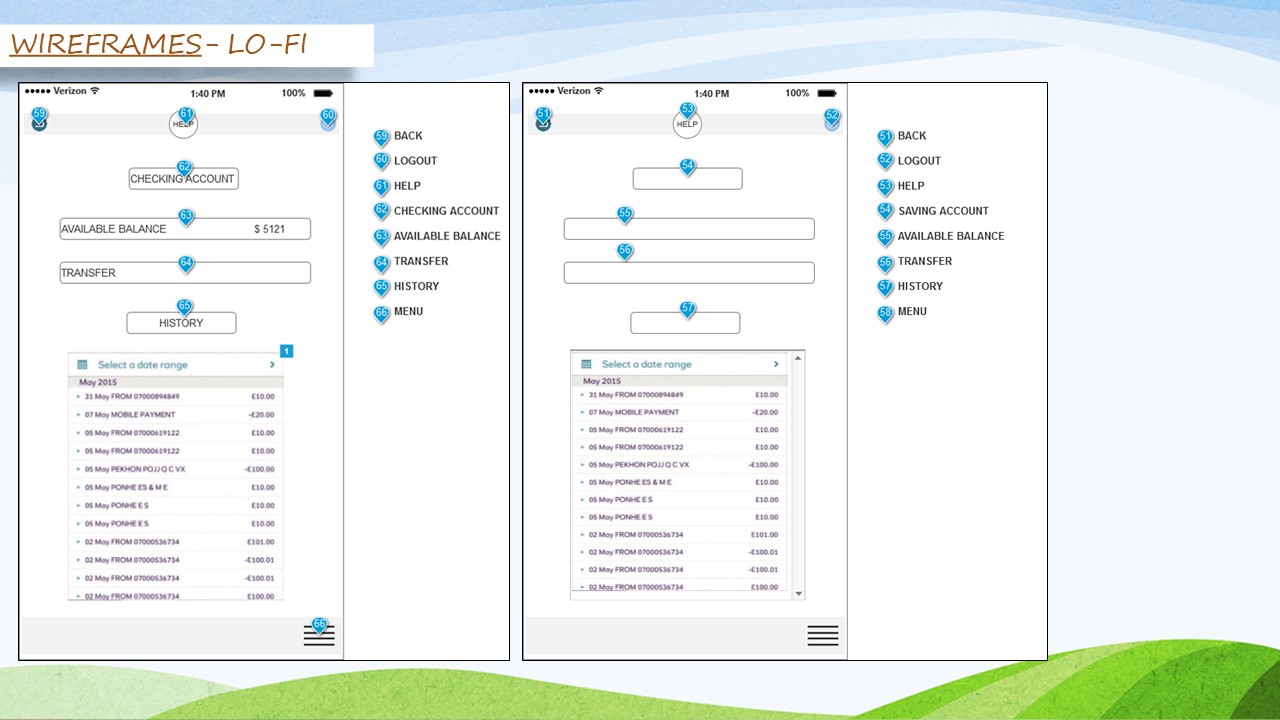Image resolution: width=1280 pixels, height=720 pixels.
Task: Click the AVAILABLE BALANCE $ 5121 field
Action: click(x=185, y=229)
